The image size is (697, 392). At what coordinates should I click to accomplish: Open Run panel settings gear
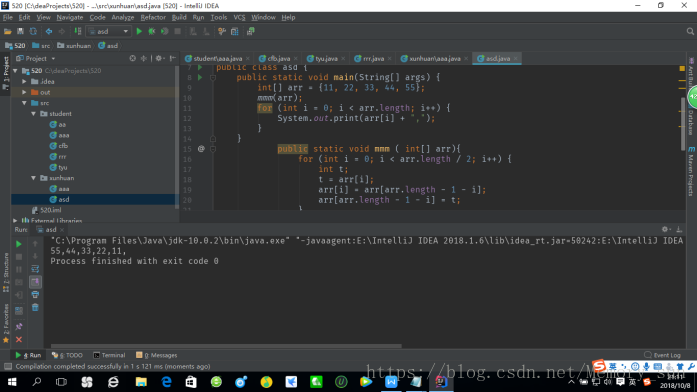pyautogui.click(x=665, y=229)
